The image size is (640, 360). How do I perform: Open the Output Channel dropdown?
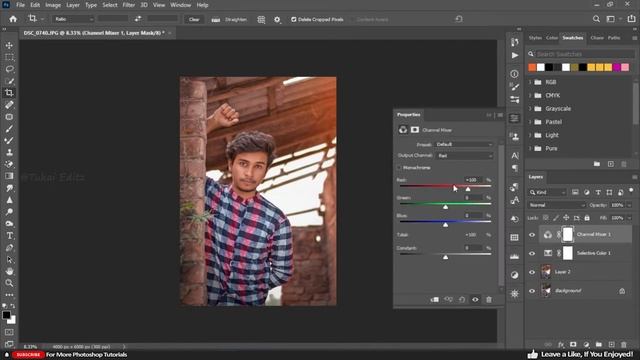[464, 156]
